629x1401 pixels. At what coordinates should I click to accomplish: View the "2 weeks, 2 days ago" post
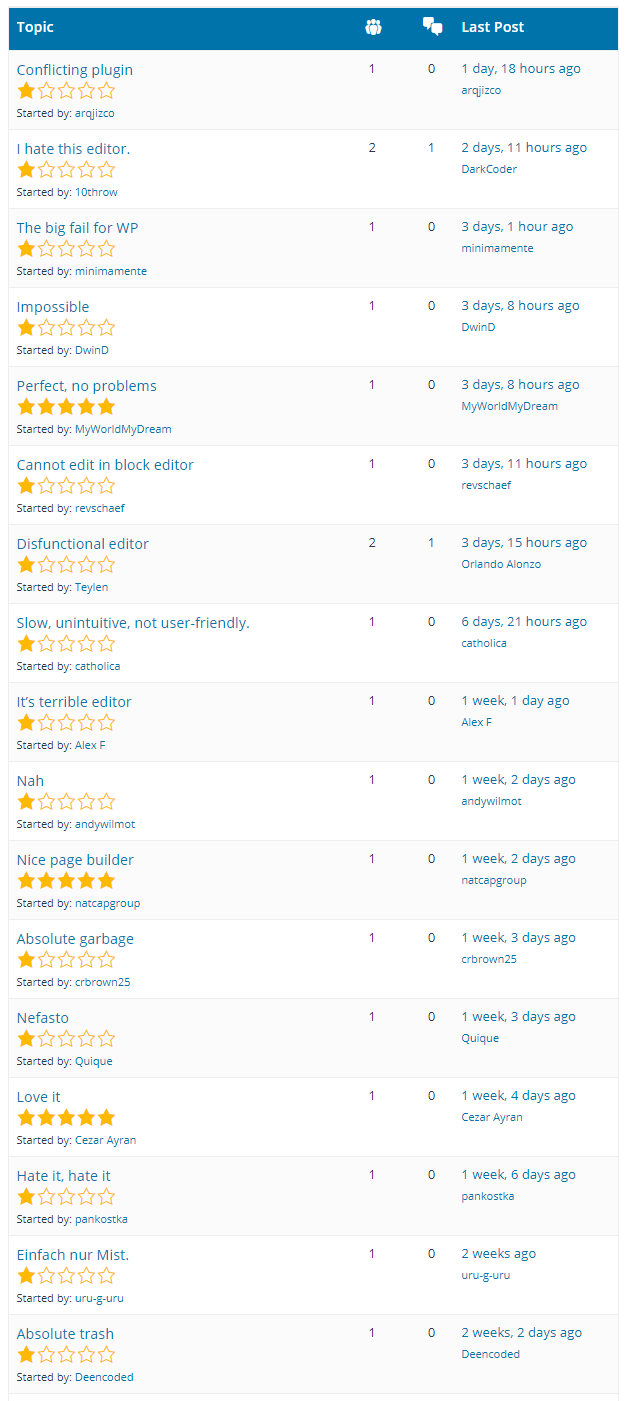coord(522,1333)
